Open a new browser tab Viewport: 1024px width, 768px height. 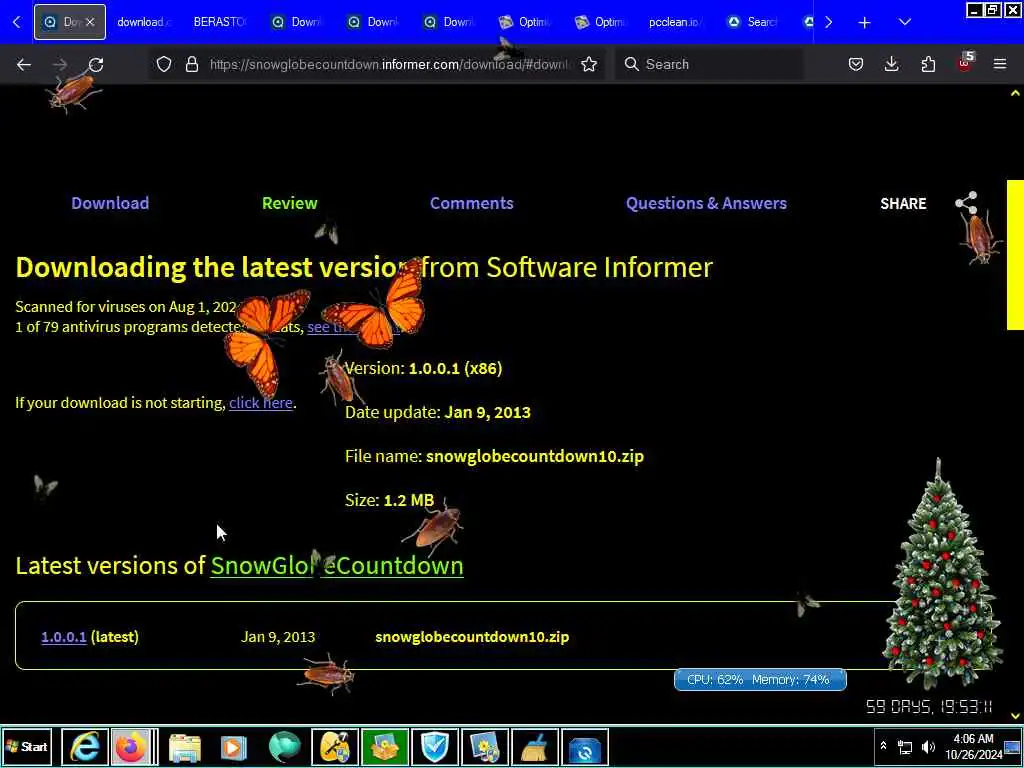pyautogui.click(x=865, y=22)
